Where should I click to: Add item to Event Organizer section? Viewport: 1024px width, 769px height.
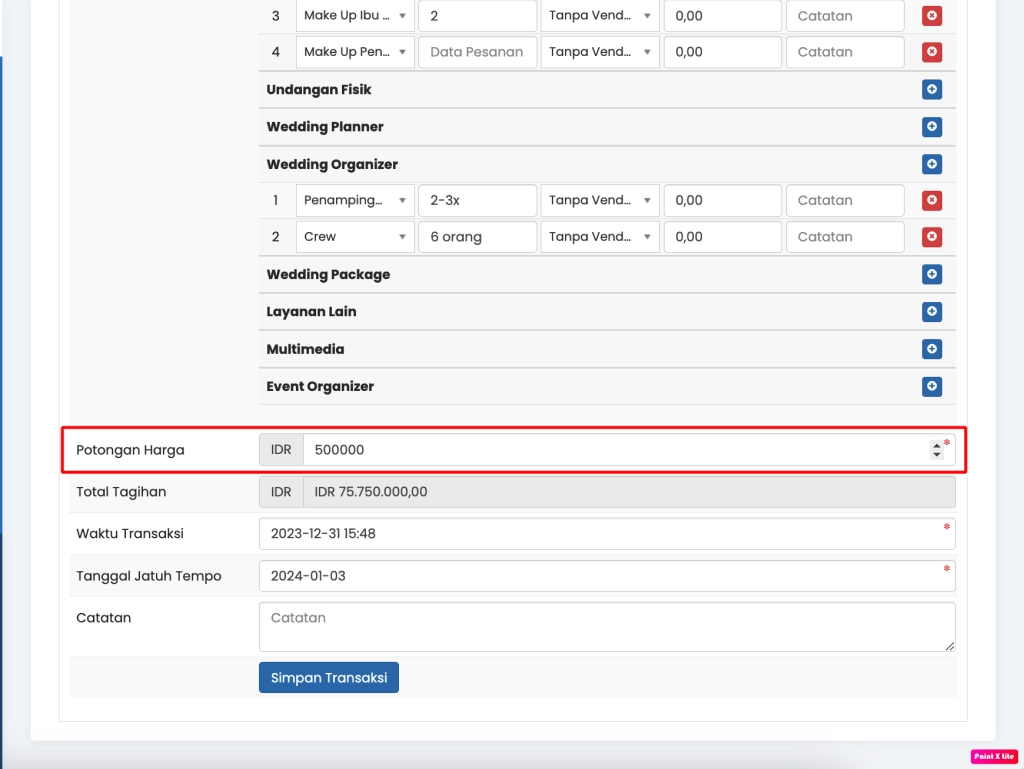931,386
